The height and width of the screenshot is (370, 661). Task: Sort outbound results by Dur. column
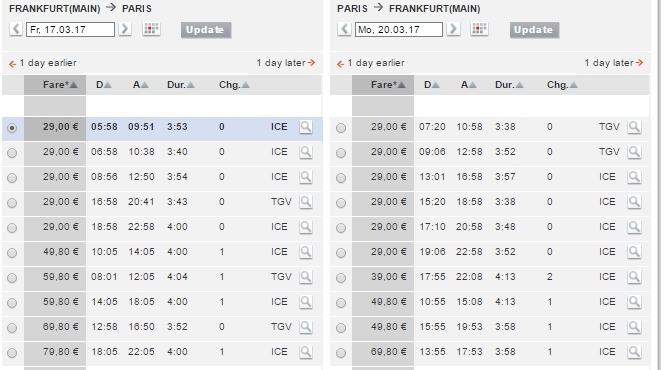point(180,85)
